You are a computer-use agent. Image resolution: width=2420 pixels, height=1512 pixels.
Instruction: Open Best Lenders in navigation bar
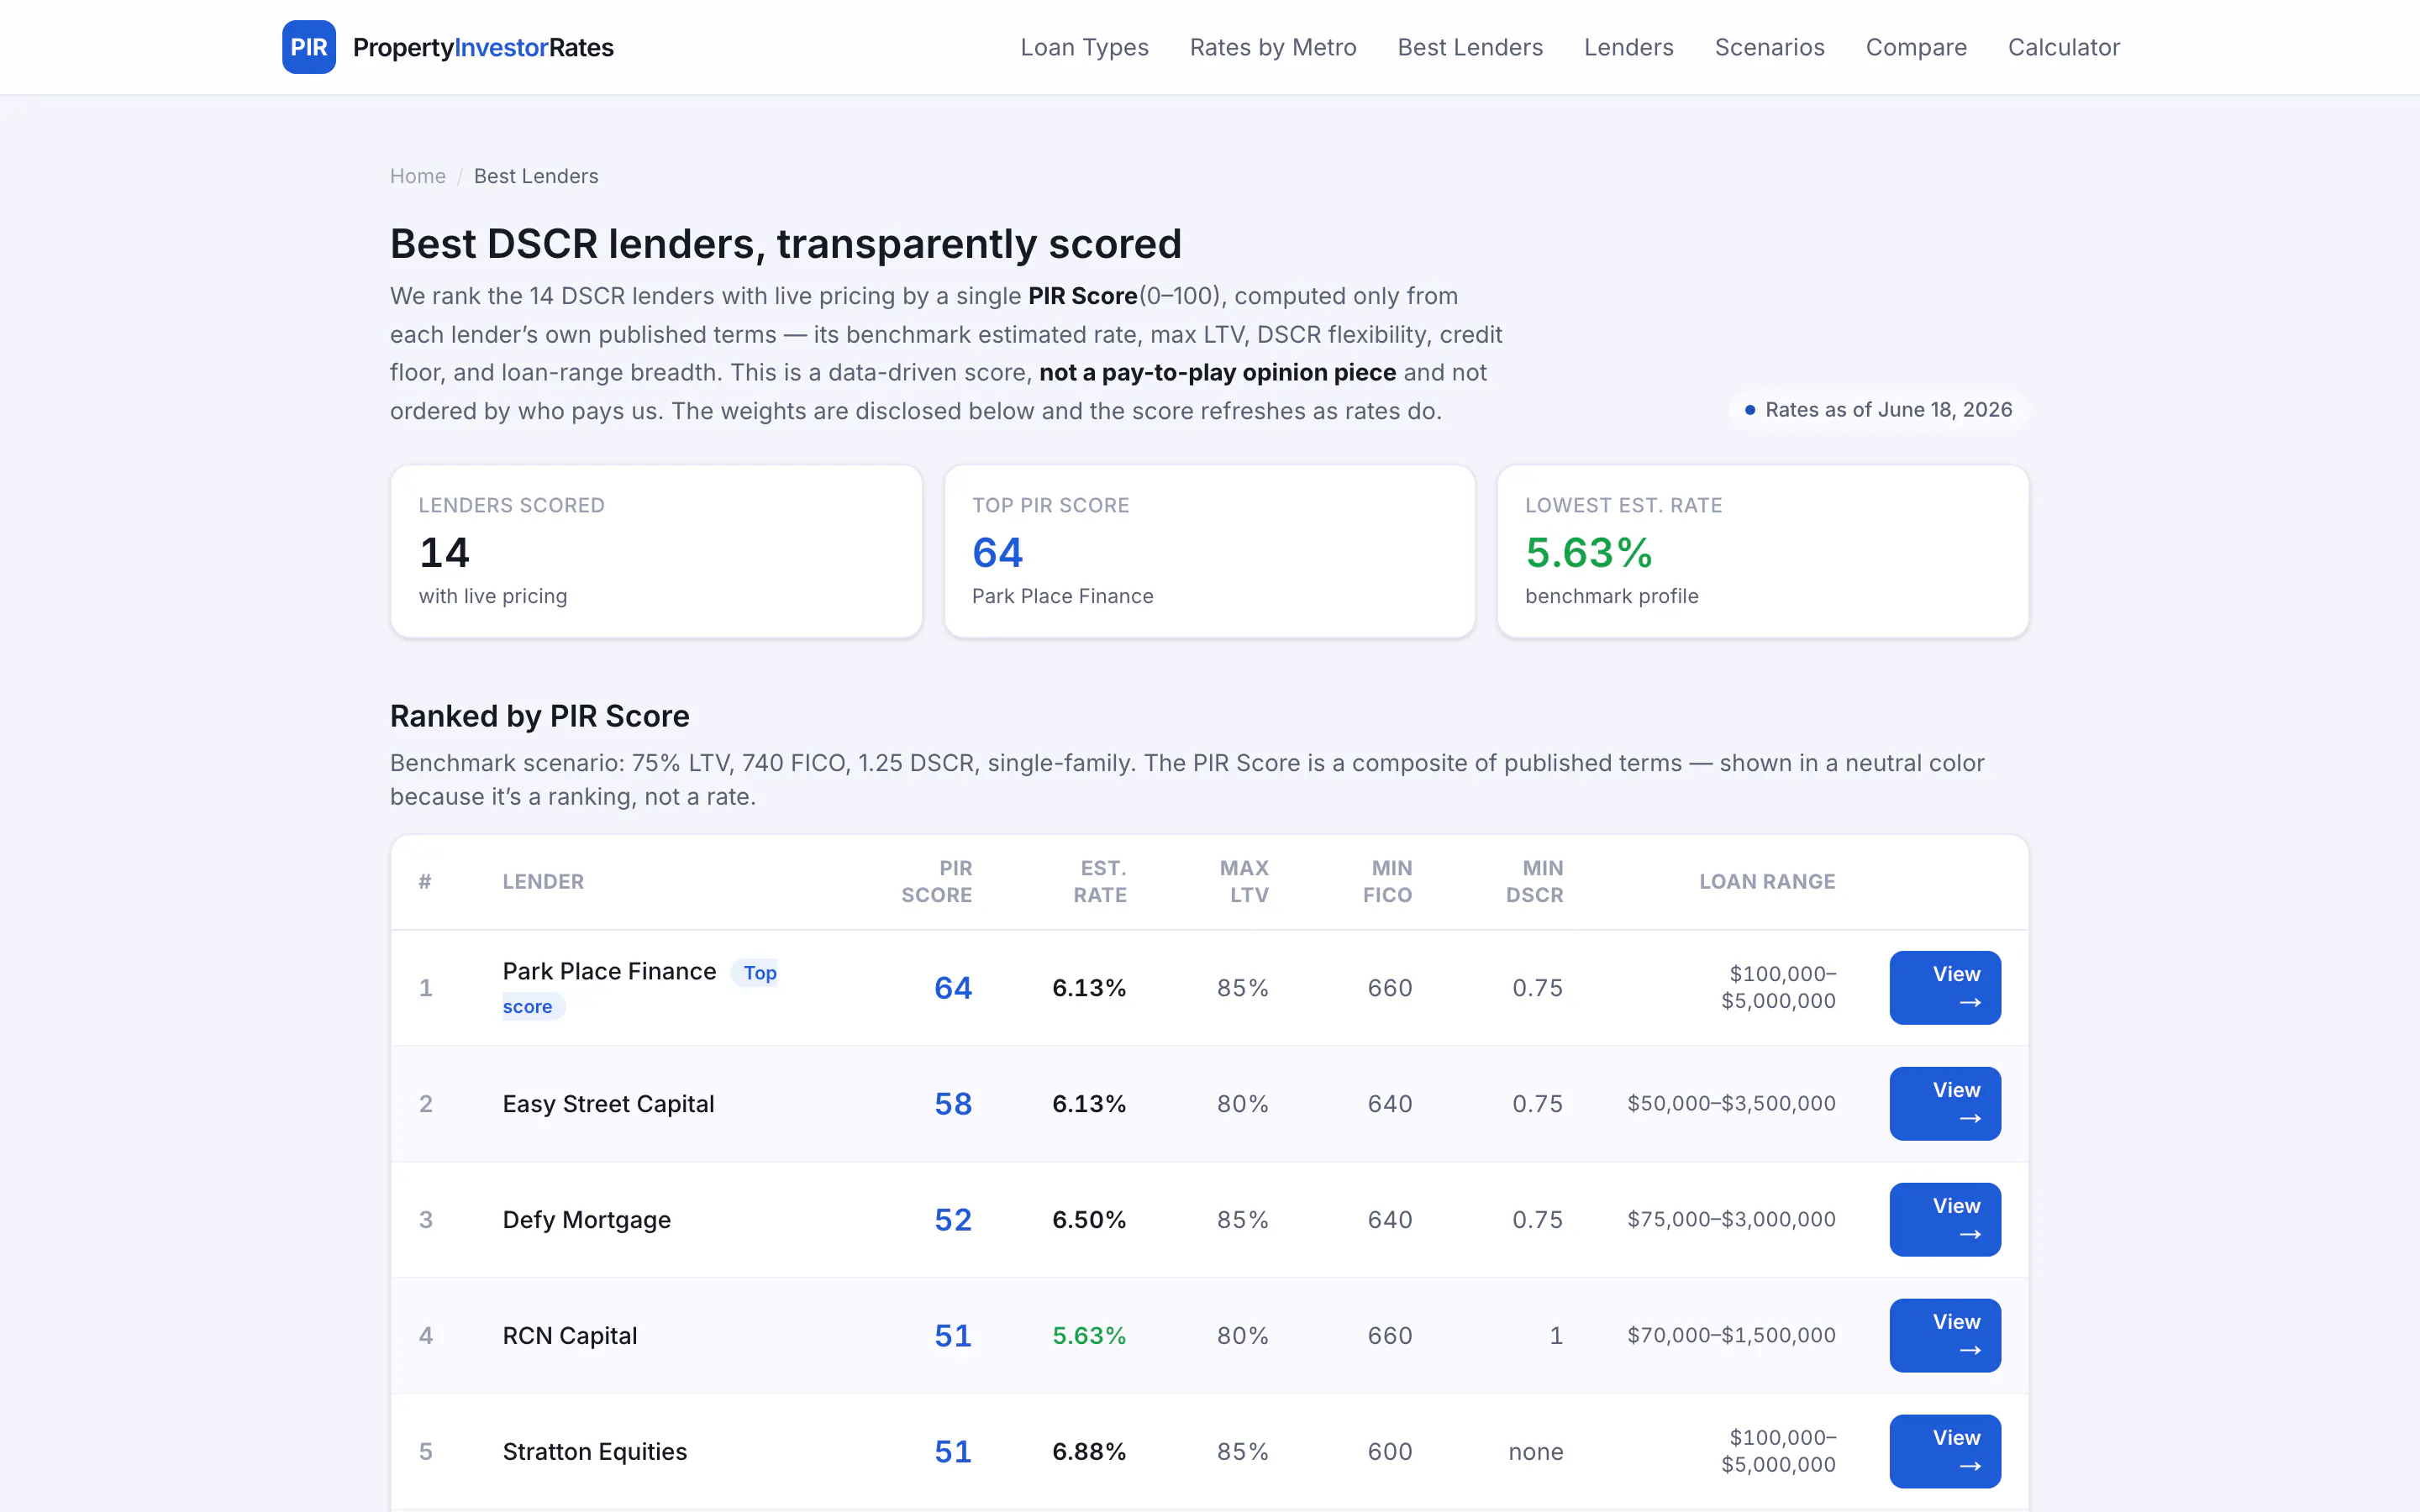(1470, 47)
